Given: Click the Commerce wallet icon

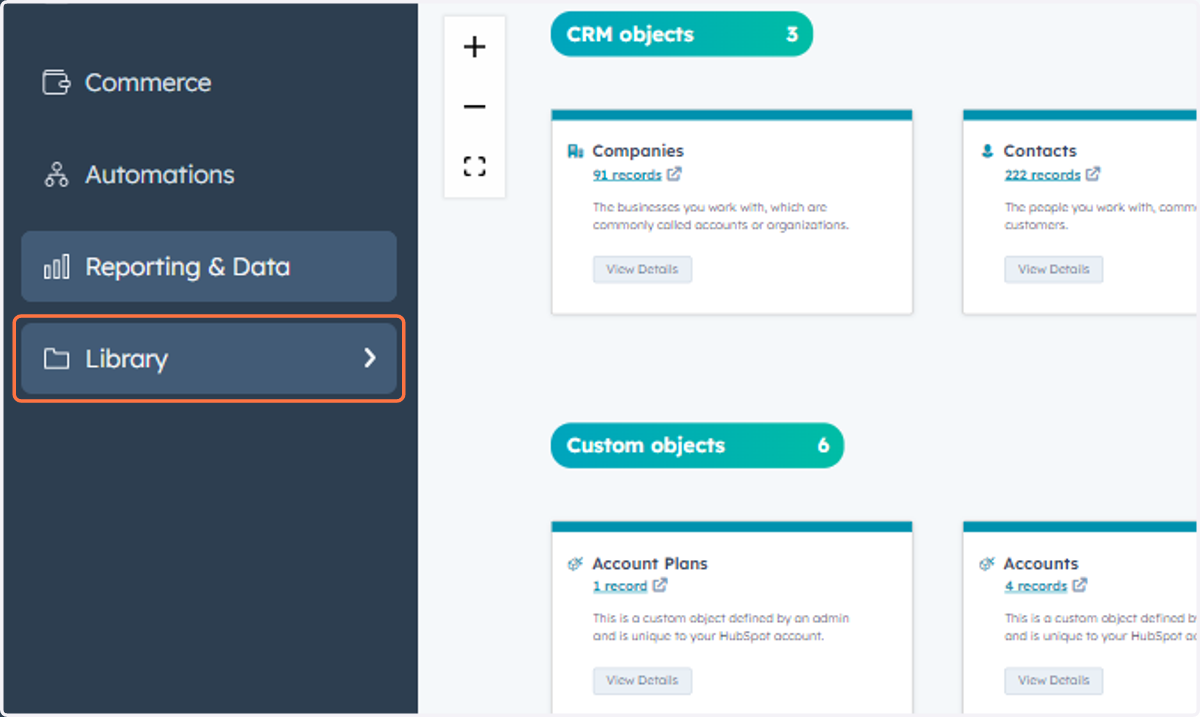Looking at the screenshot, I should point(56,82).
